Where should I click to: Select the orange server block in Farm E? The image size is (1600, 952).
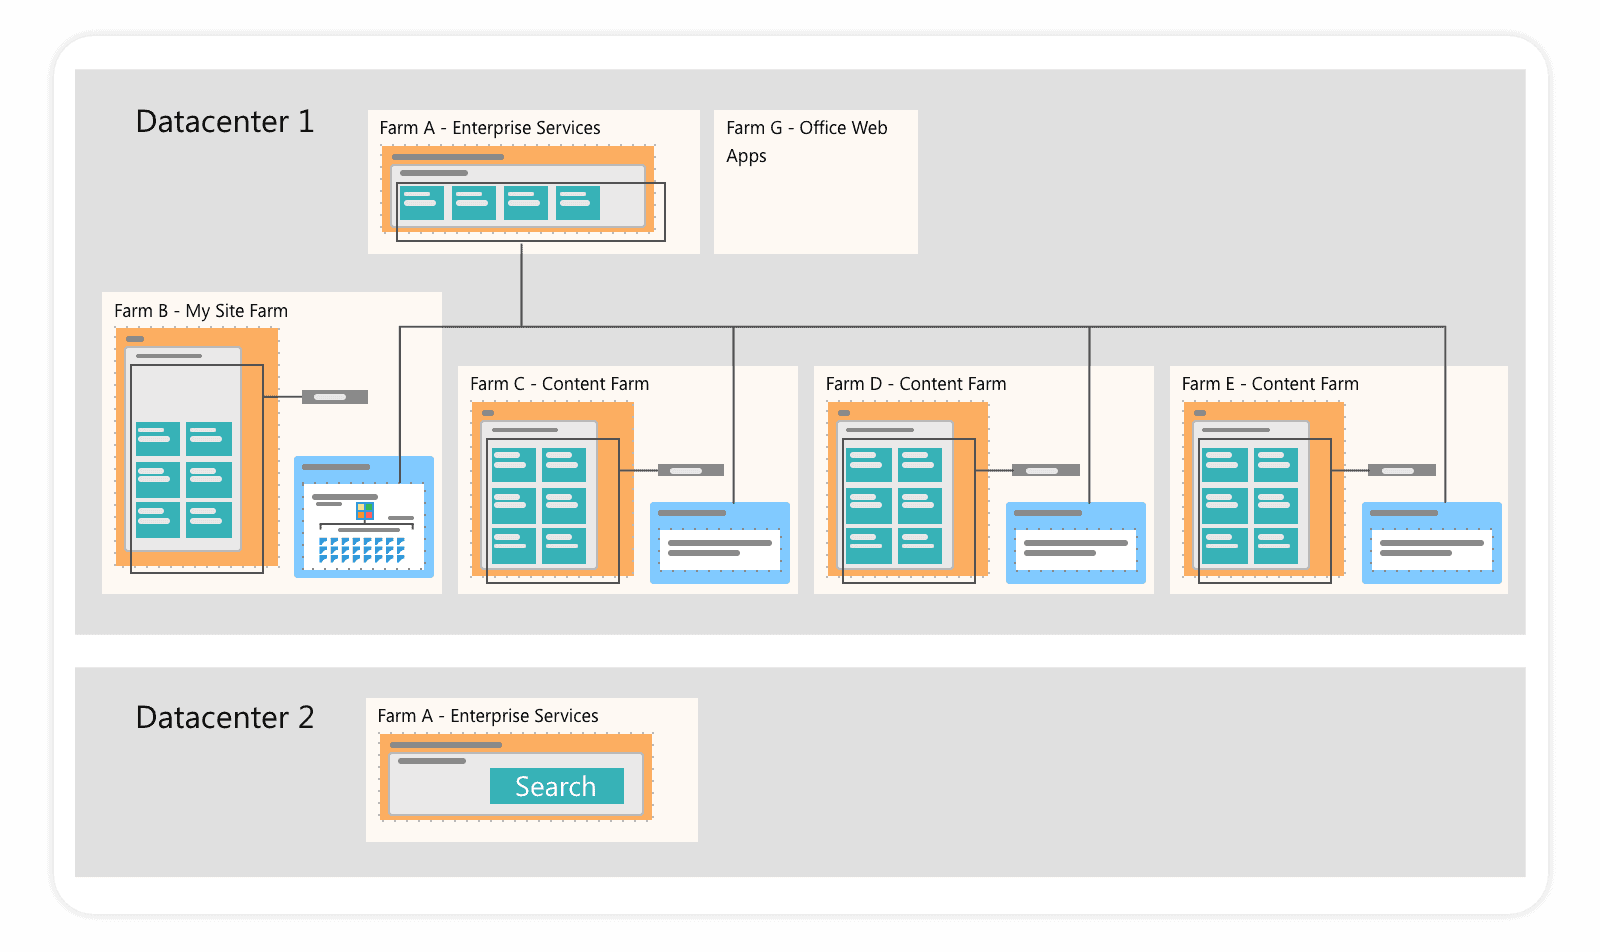click(x=1264, y=490)
